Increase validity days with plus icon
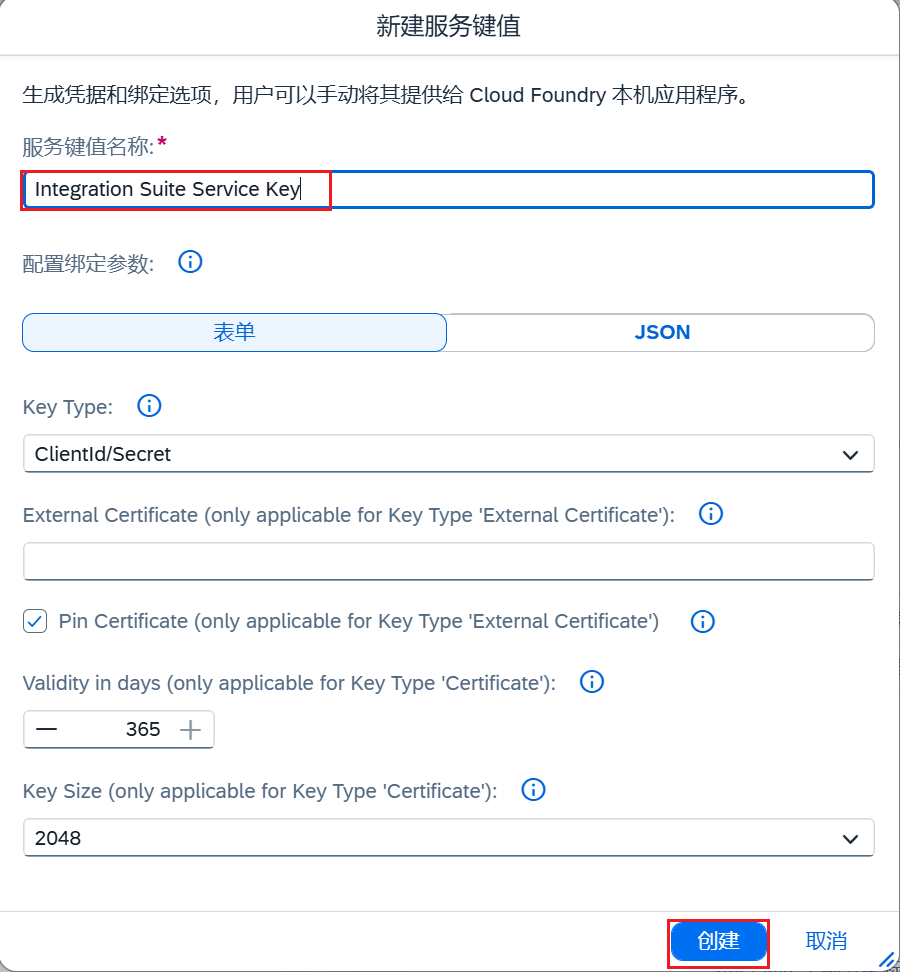This screenshot has width=900, height=972. 190,730
